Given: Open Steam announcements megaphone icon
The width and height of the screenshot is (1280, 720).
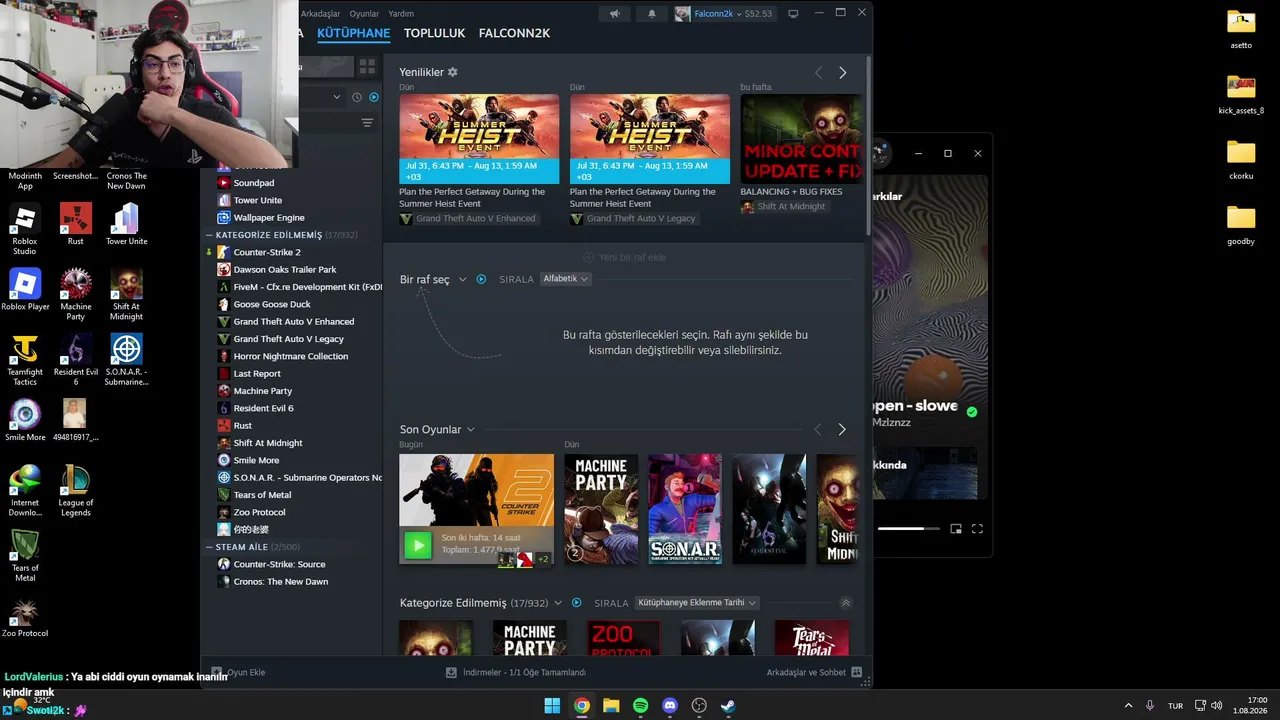Looking at the screenshot, I should [x=615, y=14].
